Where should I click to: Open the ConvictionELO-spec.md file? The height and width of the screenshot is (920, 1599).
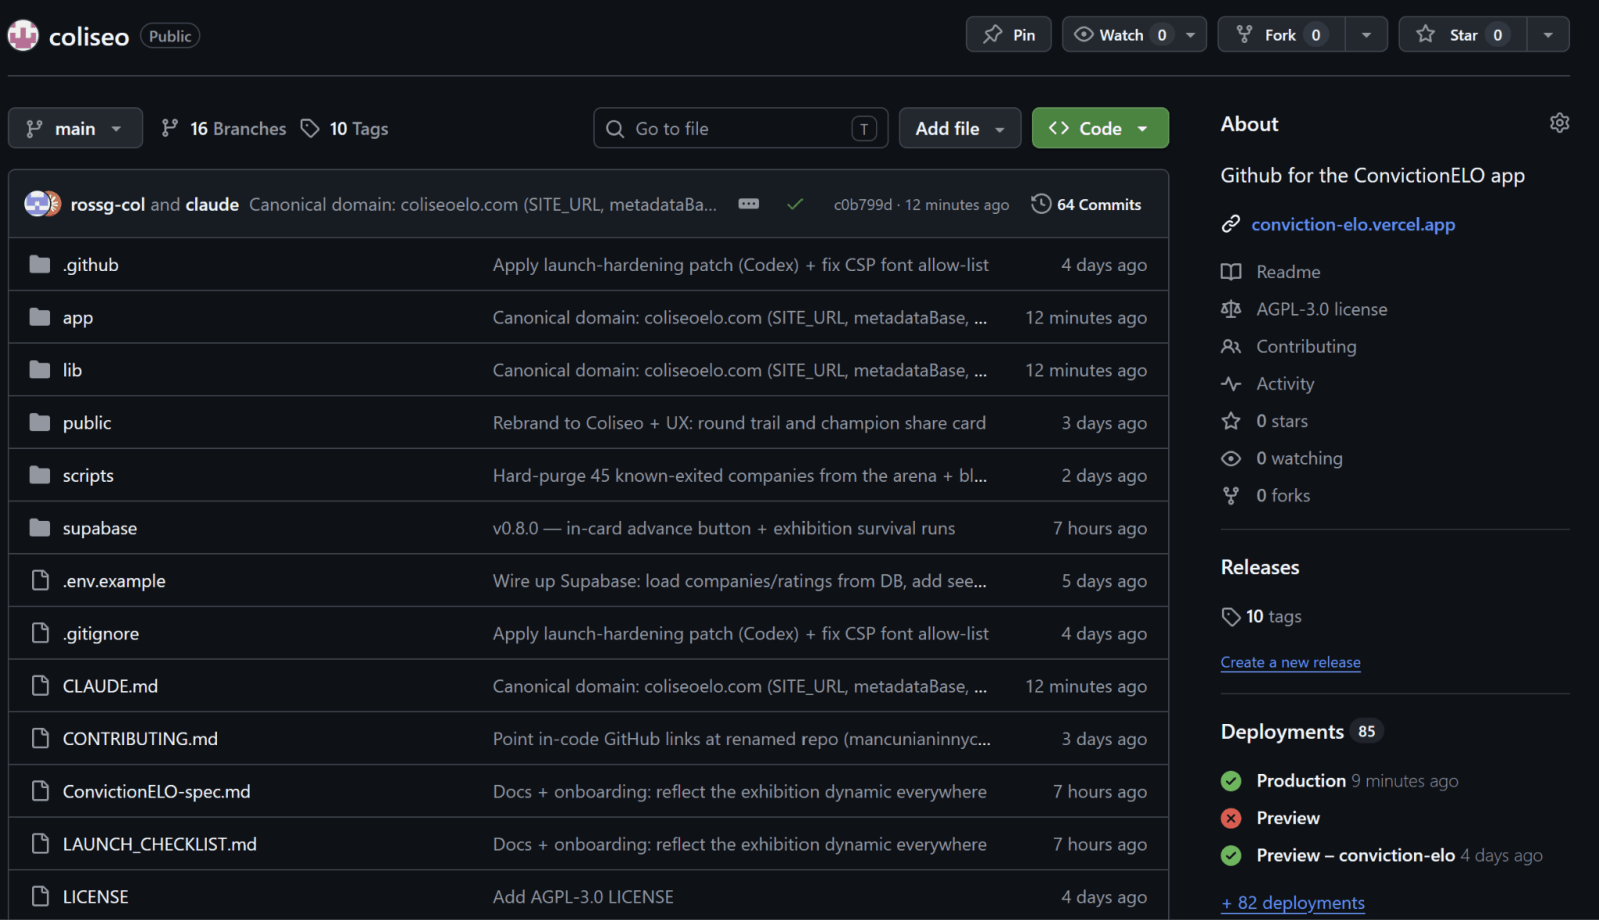[x=157, y=791]
